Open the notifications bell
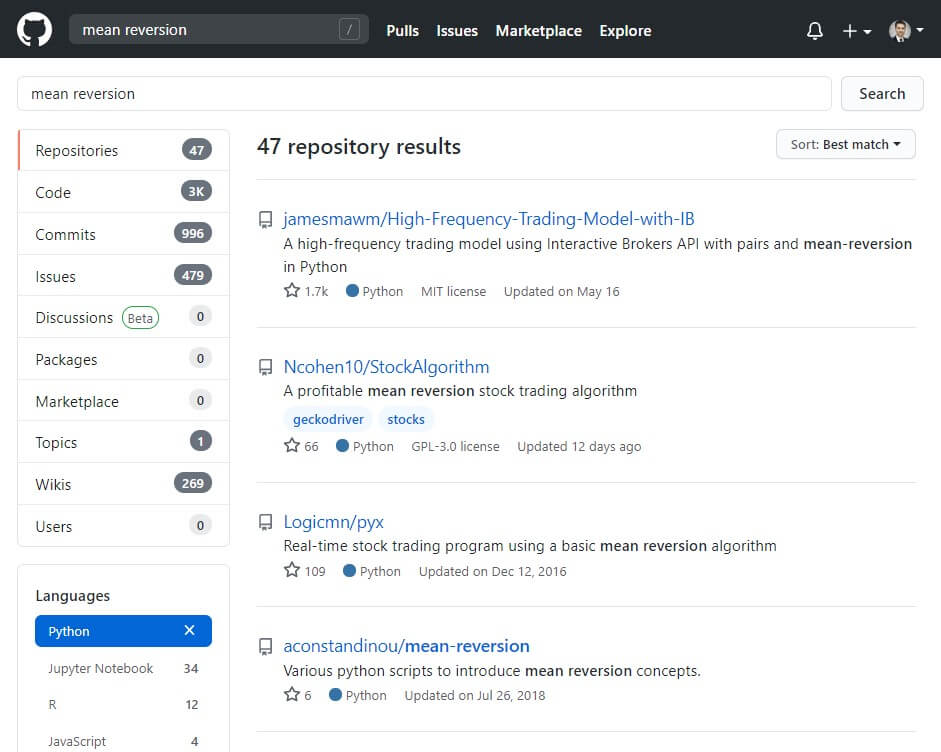Viewport: 941px width, 752px height. (814, 31)
